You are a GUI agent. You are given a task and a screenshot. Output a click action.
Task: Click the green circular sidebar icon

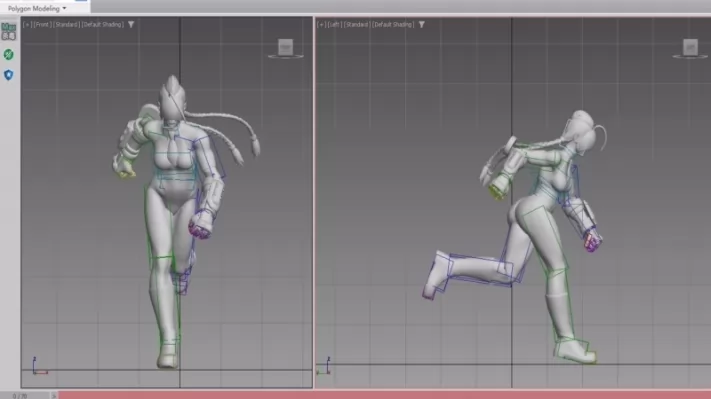point(9,55)
